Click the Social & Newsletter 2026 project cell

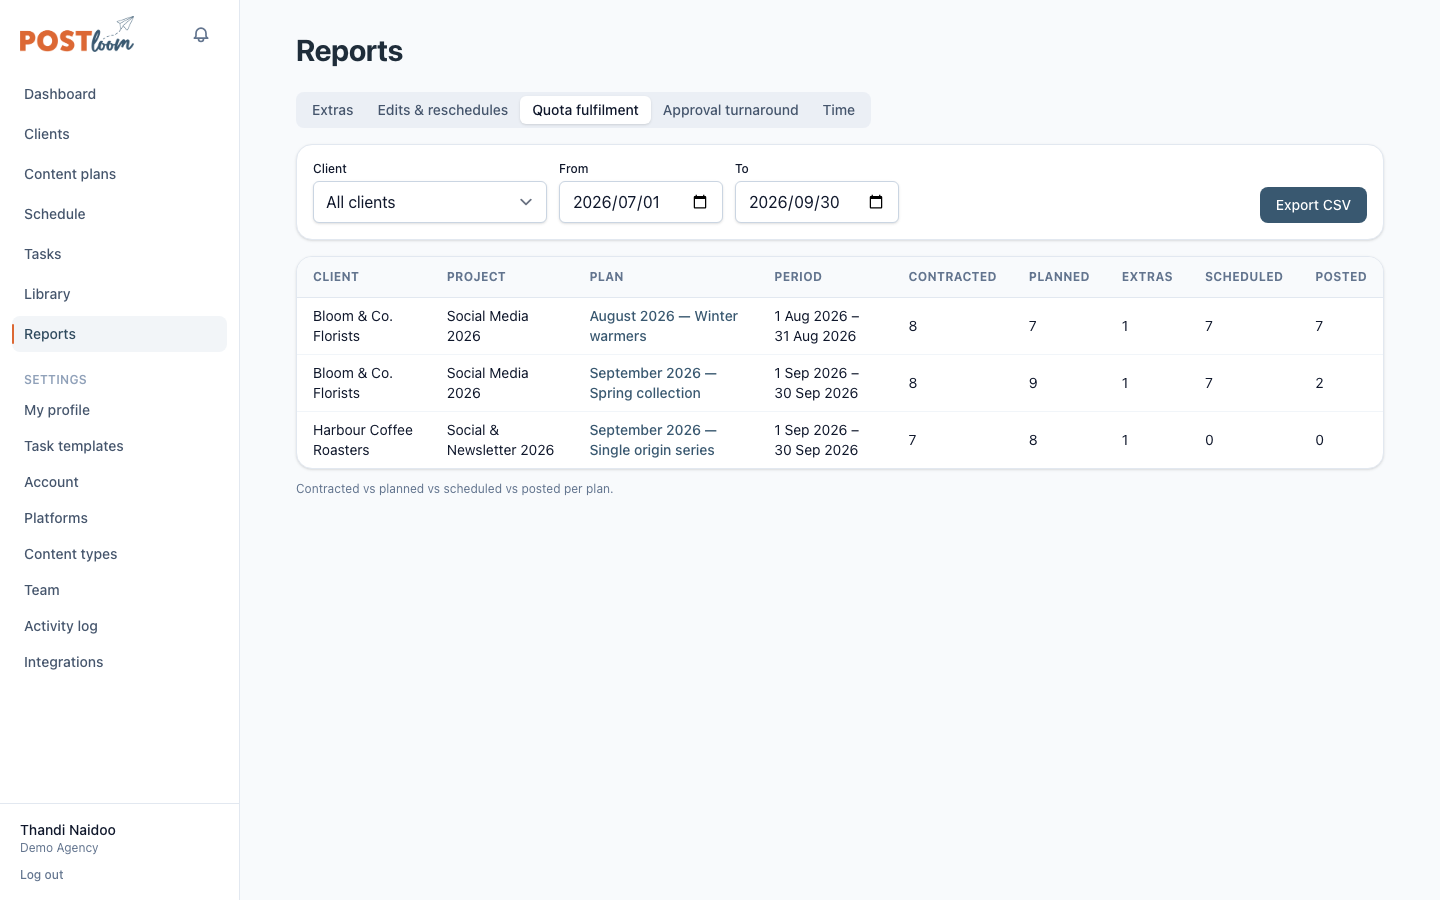(500, 440)
